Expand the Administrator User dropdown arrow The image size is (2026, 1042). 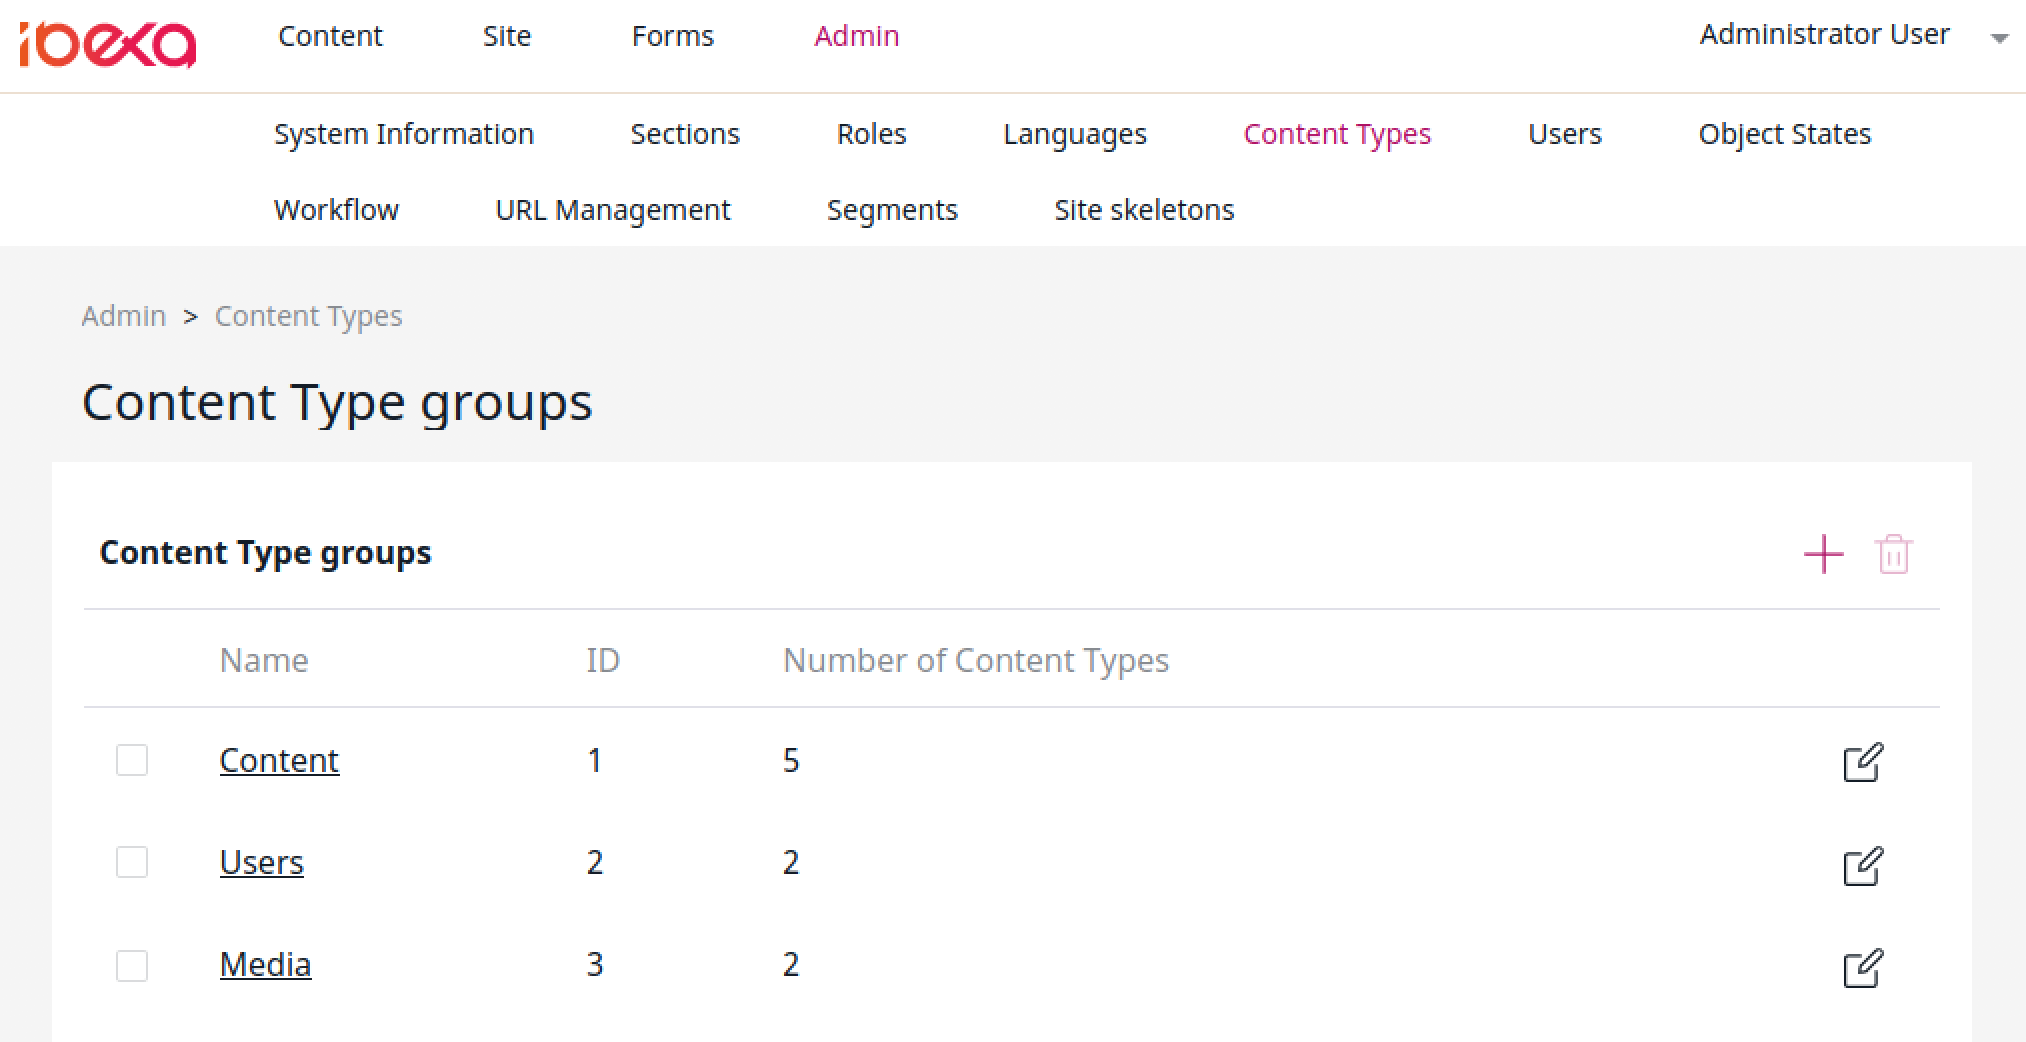click(1999, 38)
